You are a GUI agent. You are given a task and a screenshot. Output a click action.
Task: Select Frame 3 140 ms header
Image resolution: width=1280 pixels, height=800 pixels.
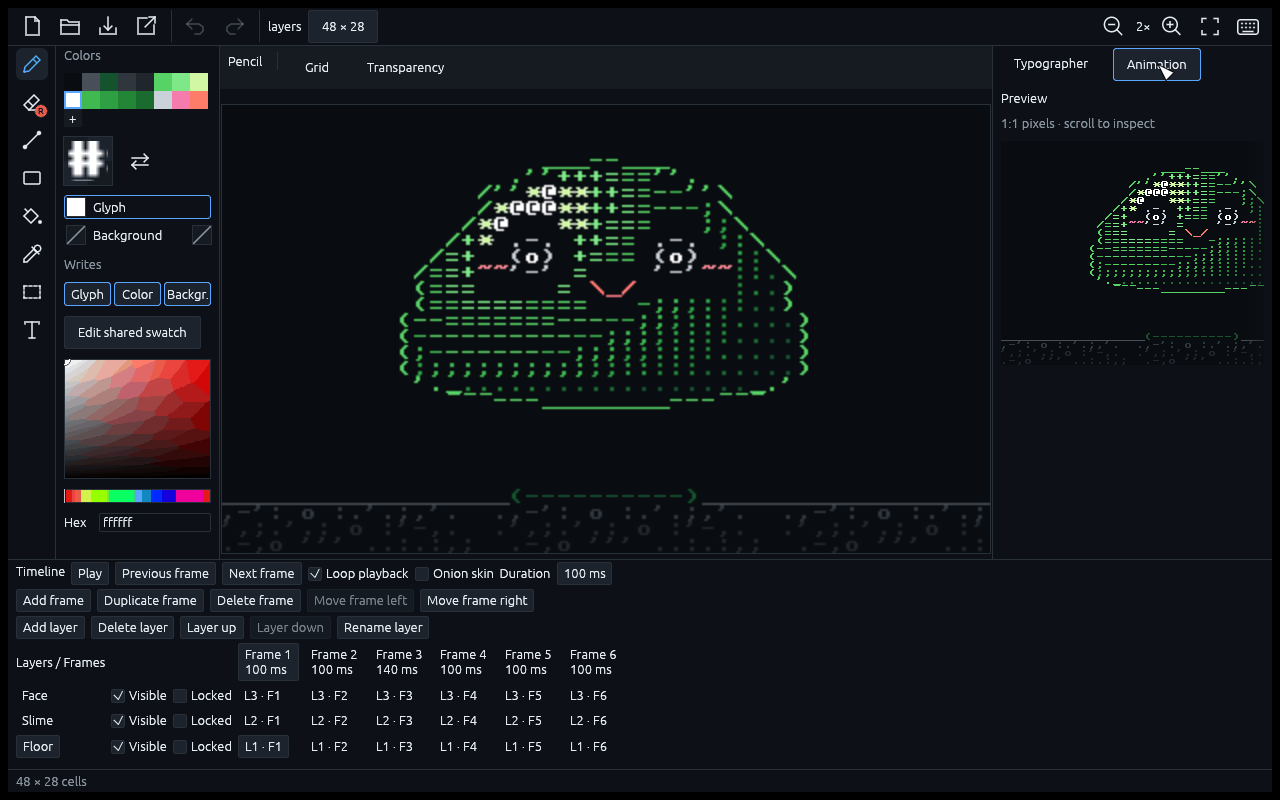(399, 662)
